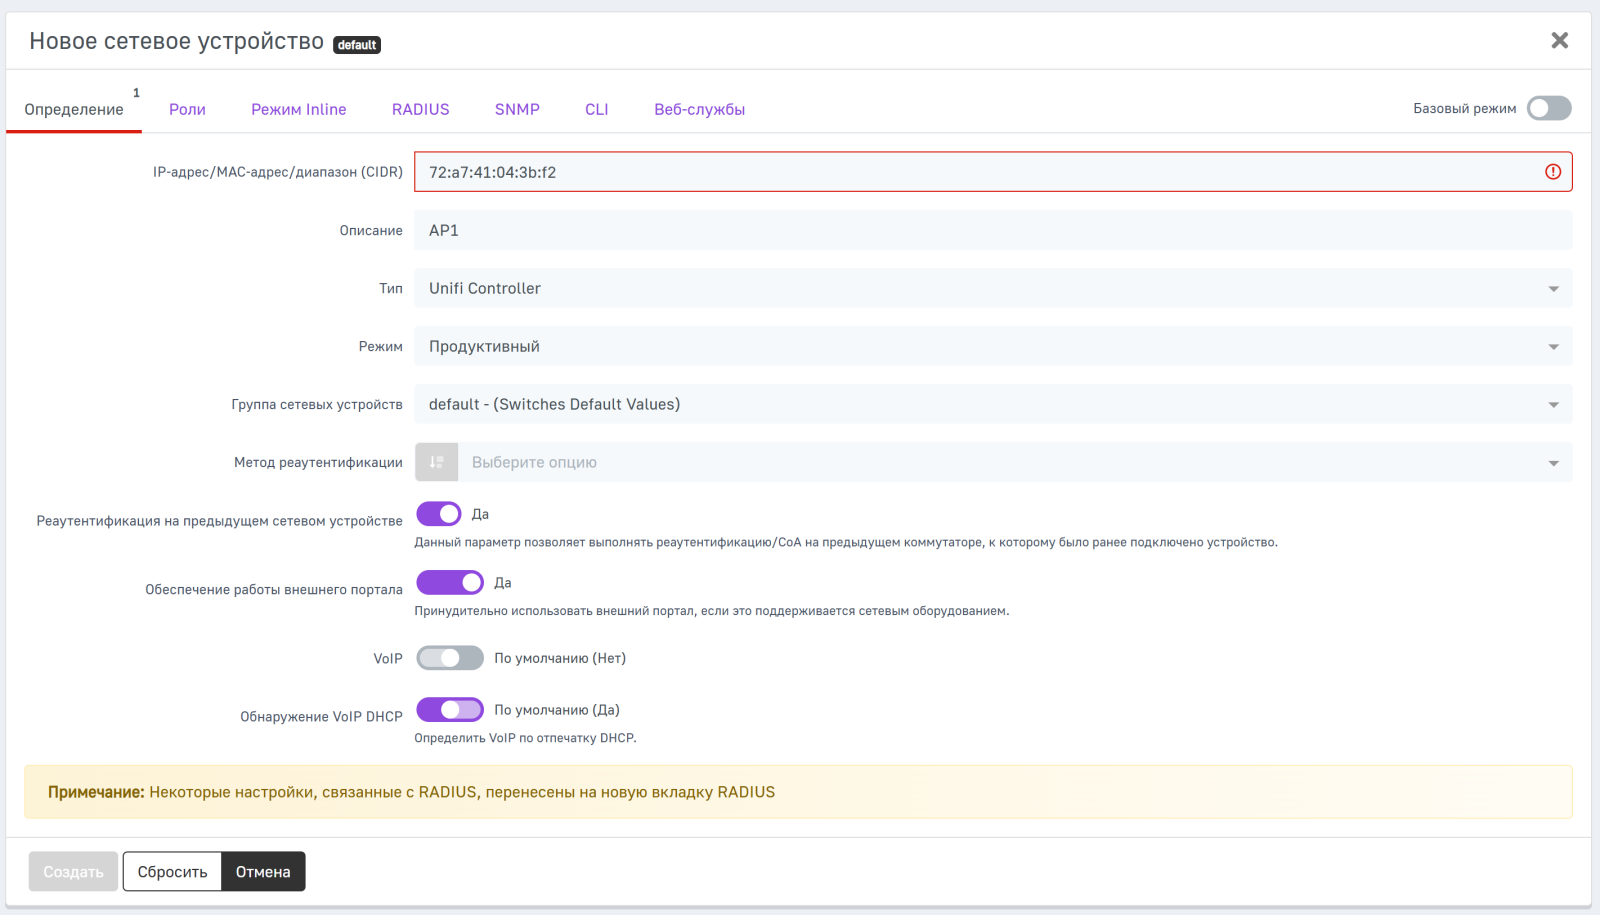The height and width of the screenshot is (915, 1600).
Task: Expand the Режим dropdown set to Продуктивный
Action: tap(992, 346)
